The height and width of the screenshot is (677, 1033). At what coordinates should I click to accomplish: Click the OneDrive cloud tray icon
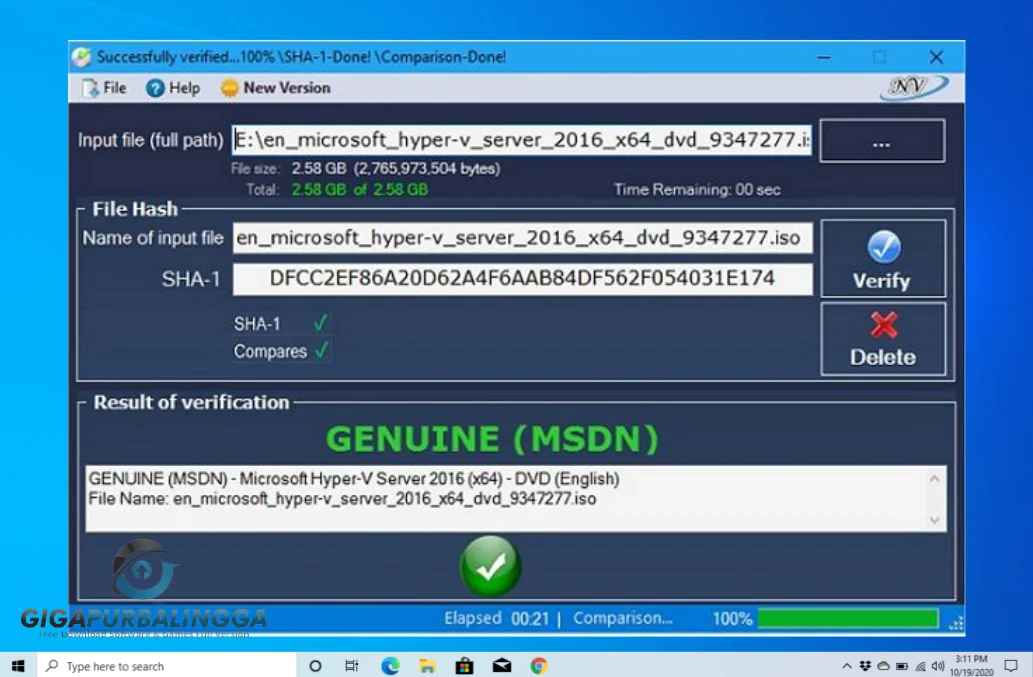pos(883,666)
